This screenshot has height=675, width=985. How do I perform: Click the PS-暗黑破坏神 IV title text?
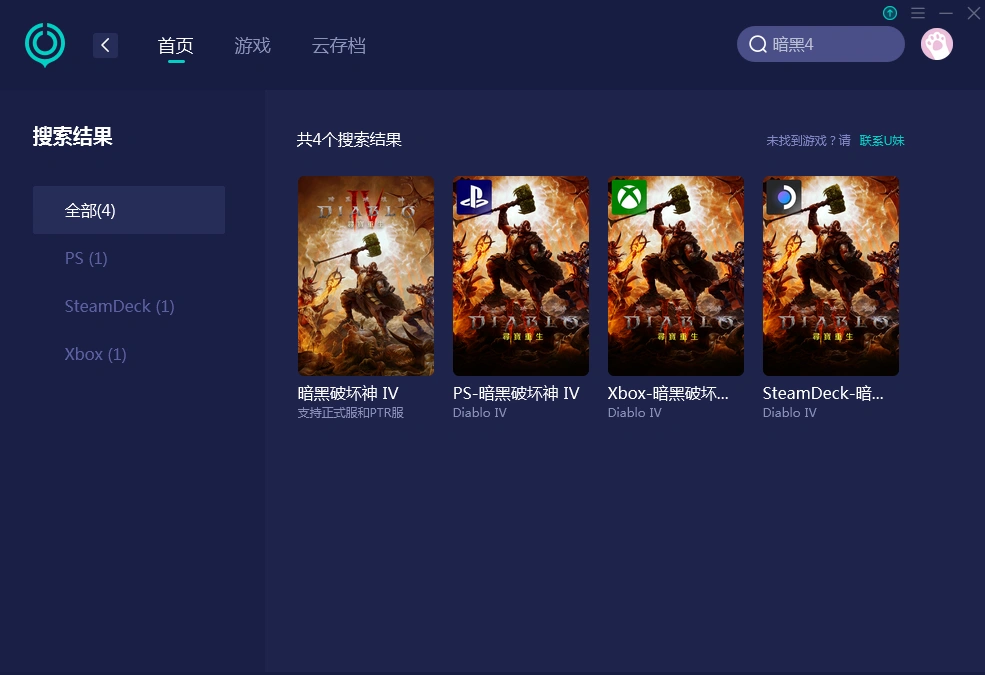(516, 393)
